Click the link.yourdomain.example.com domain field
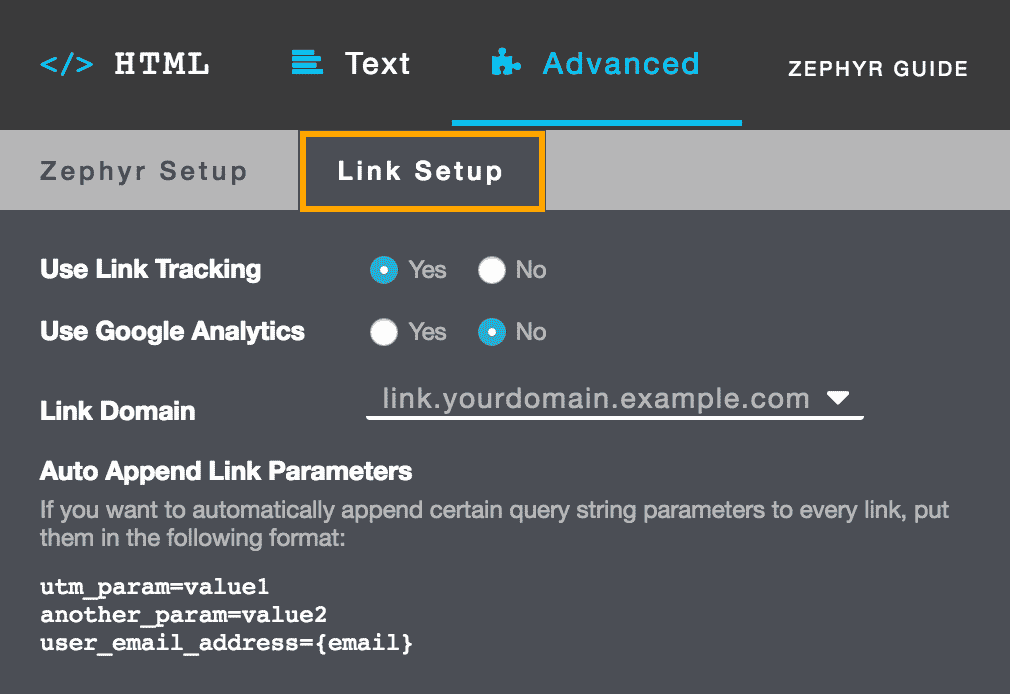The image size is (1010, 694). pyautogui.click(x=595, y=399)
